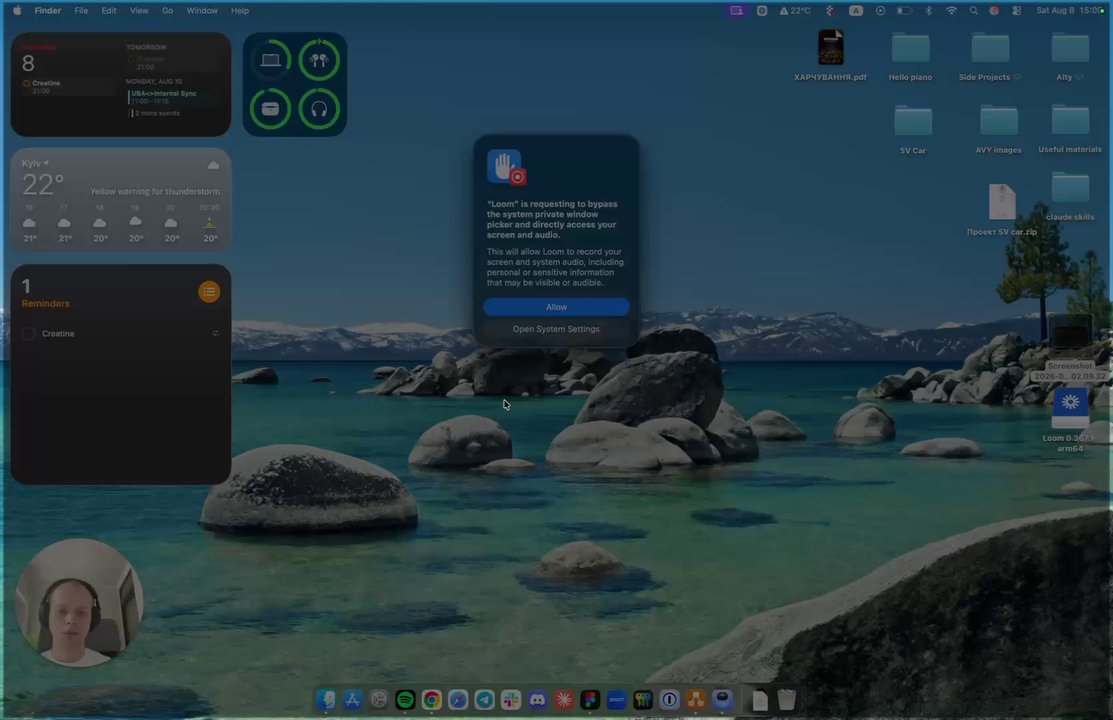This screenshot has height=720, width=1113.
Task: Mark Creatine reminder as complete
Action: (28, 334)
